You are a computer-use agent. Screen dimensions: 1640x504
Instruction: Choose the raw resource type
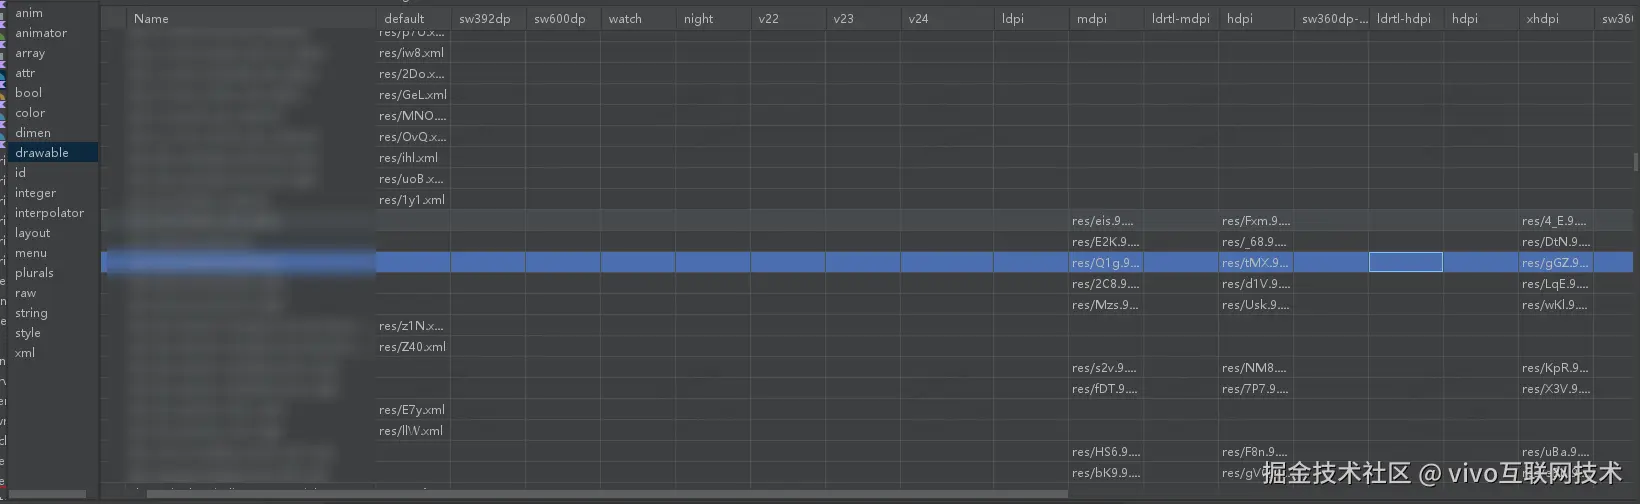(x=25, y=293)
